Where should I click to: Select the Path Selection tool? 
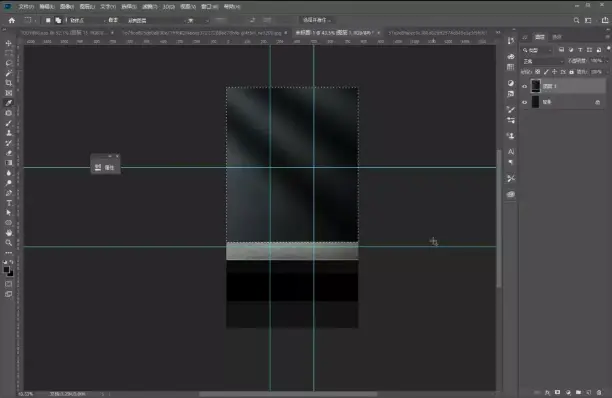pos(9,213)
